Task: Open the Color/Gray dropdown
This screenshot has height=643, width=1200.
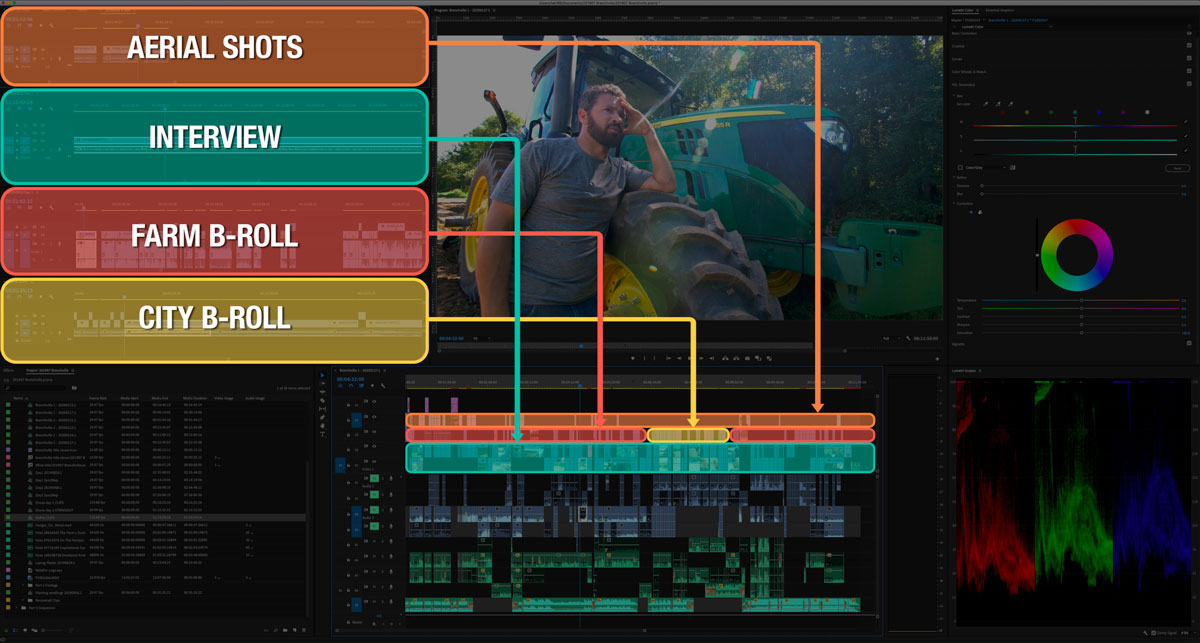Action: coord(985,167)
